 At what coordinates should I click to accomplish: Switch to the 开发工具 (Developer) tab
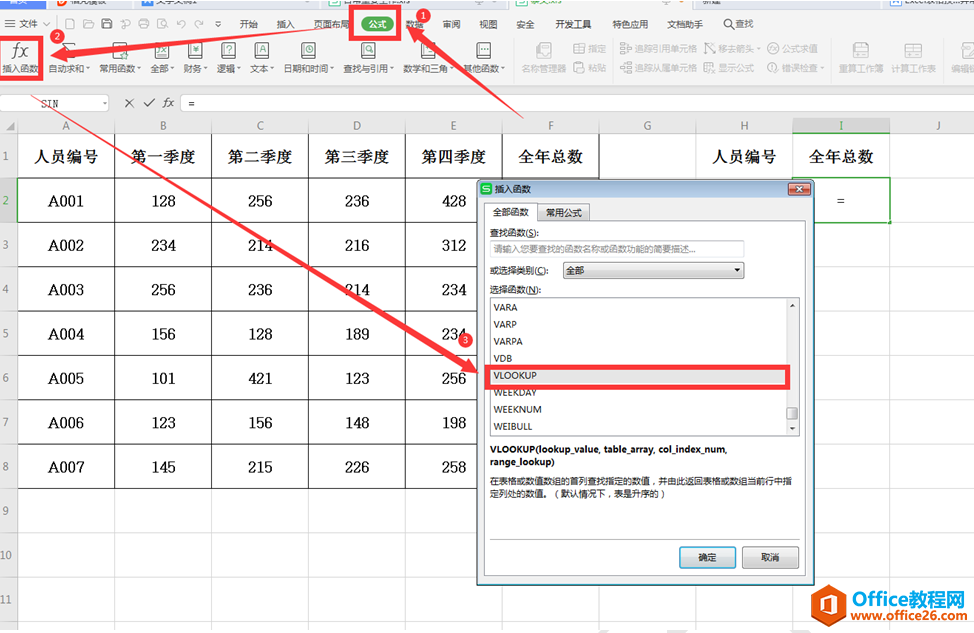click(573, 24)
